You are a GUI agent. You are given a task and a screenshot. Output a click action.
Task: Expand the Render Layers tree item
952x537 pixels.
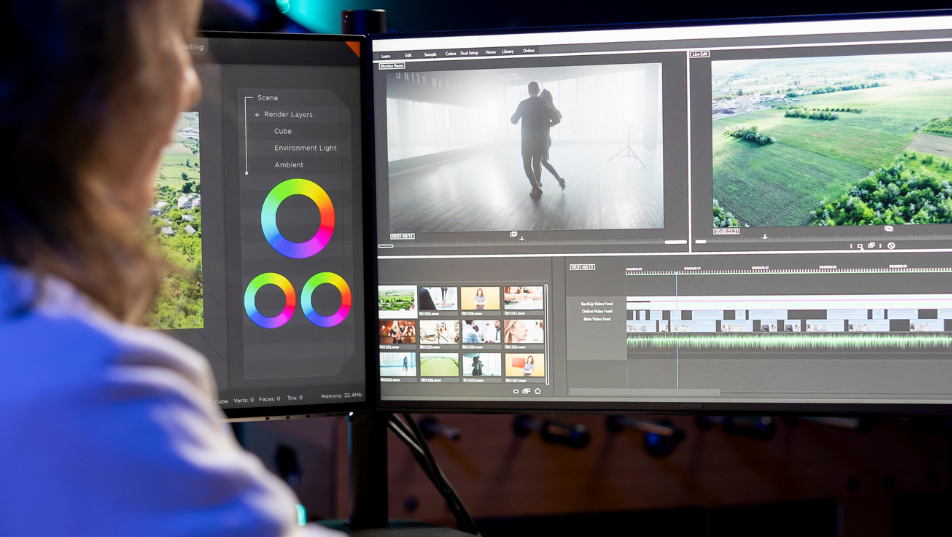click(257, 114)
